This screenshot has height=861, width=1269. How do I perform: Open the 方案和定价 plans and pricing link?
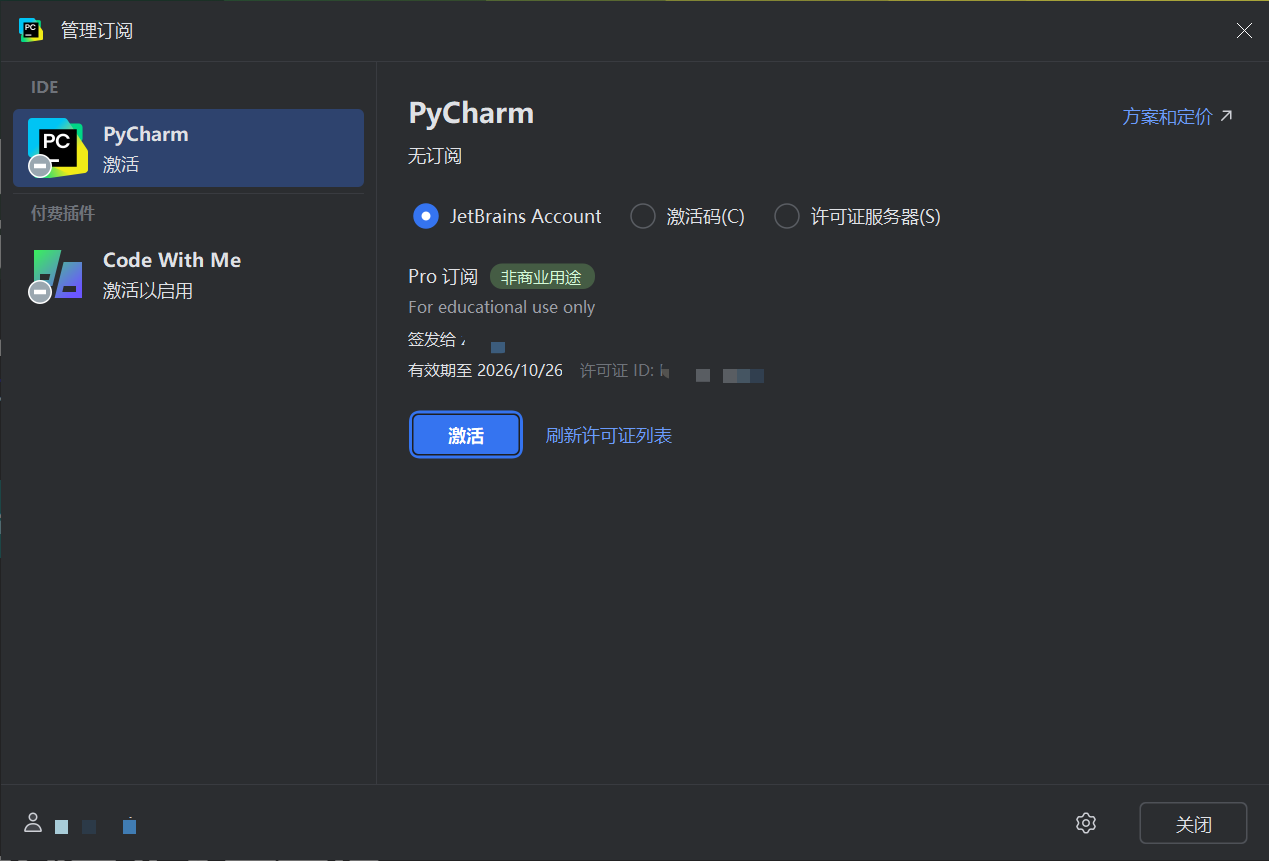pyautogui.click(x=1178, y=116)
